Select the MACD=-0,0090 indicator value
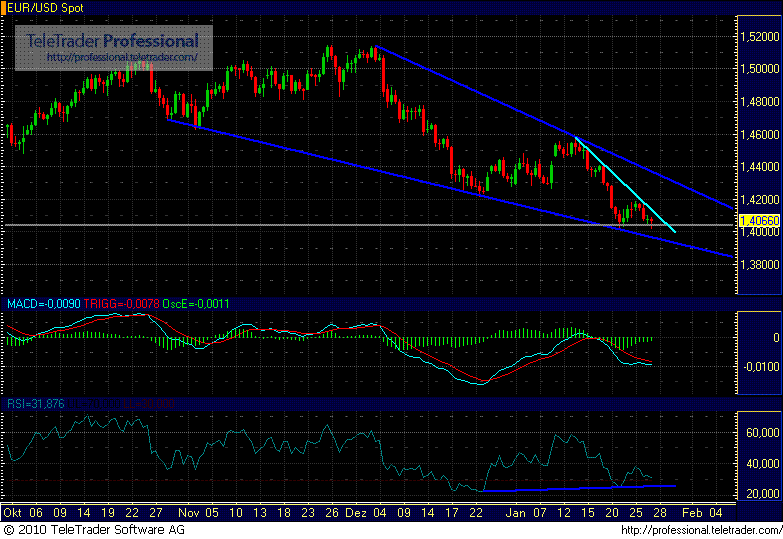 (43, 304)
